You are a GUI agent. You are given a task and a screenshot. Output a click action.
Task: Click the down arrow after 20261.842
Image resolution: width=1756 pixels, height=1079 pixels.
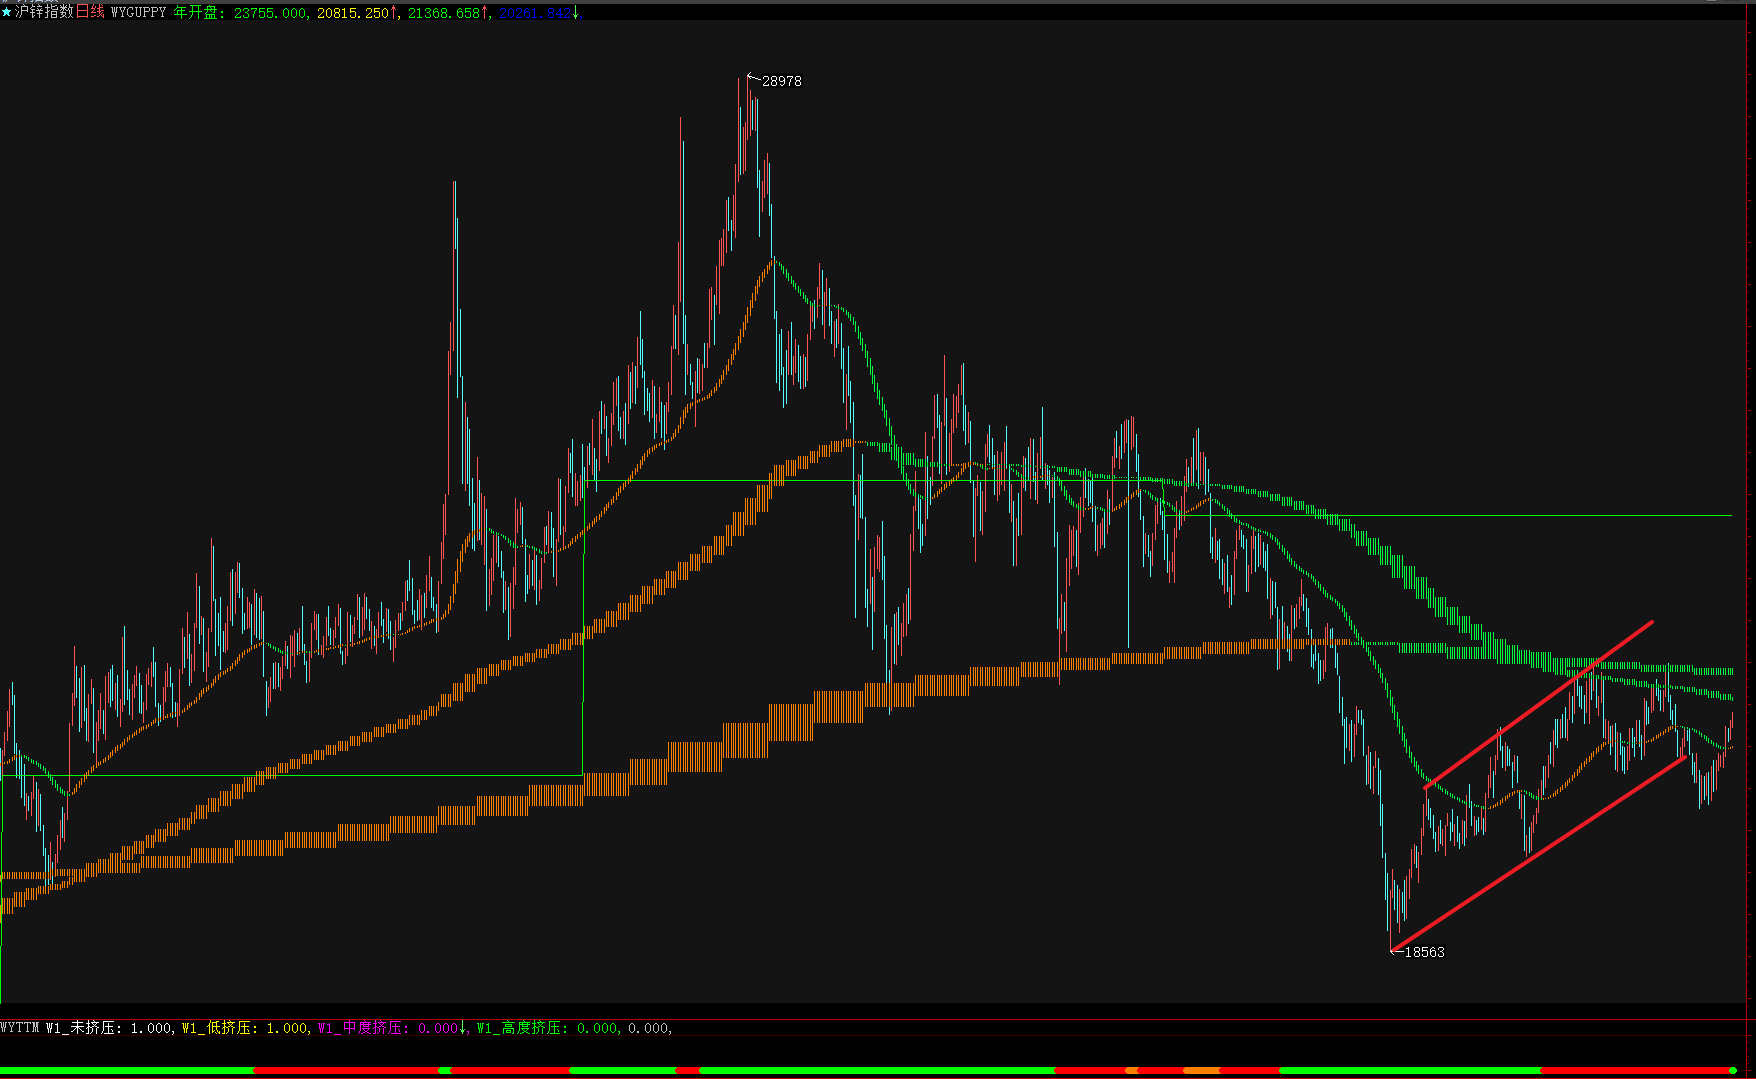(575, 12)
